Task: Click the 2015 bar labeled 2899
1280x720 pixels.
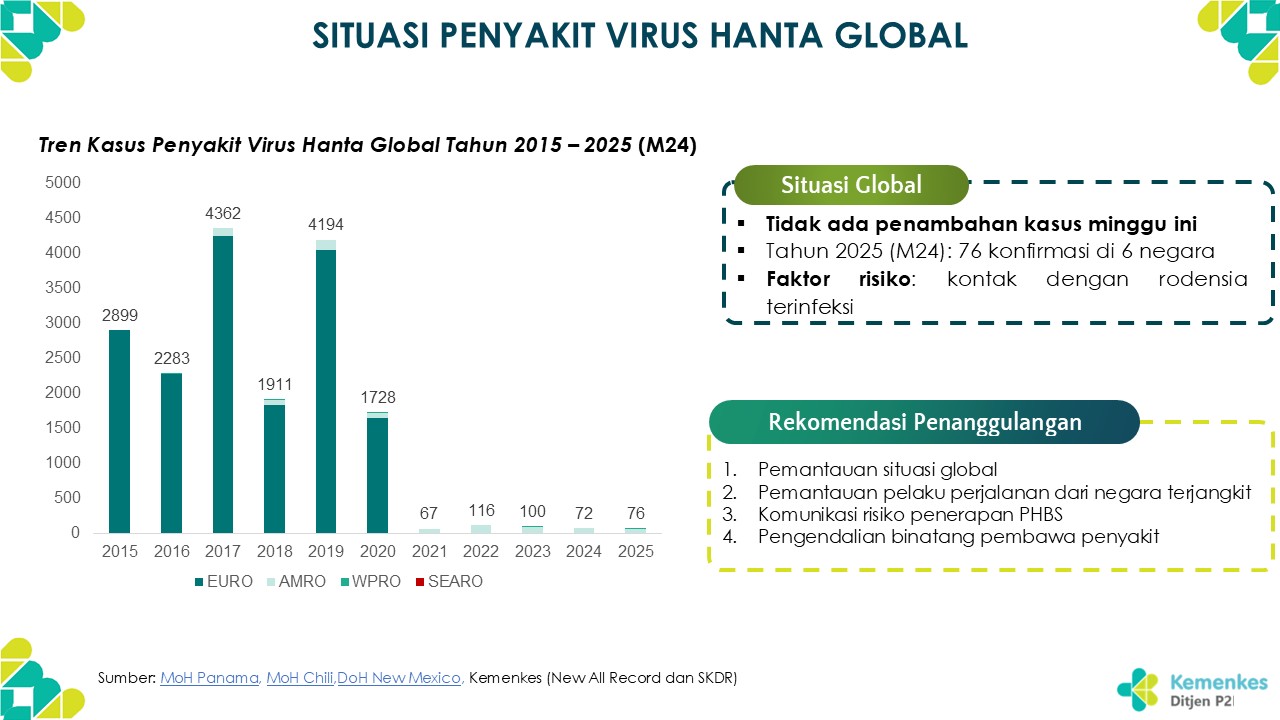Action: coord(119,431)
